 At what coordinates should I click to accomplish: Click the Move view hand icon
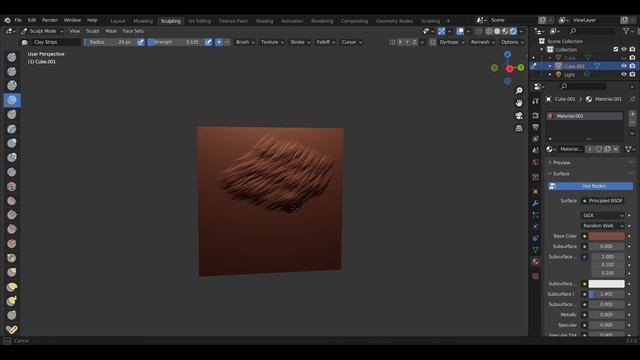tap(519, 103)
